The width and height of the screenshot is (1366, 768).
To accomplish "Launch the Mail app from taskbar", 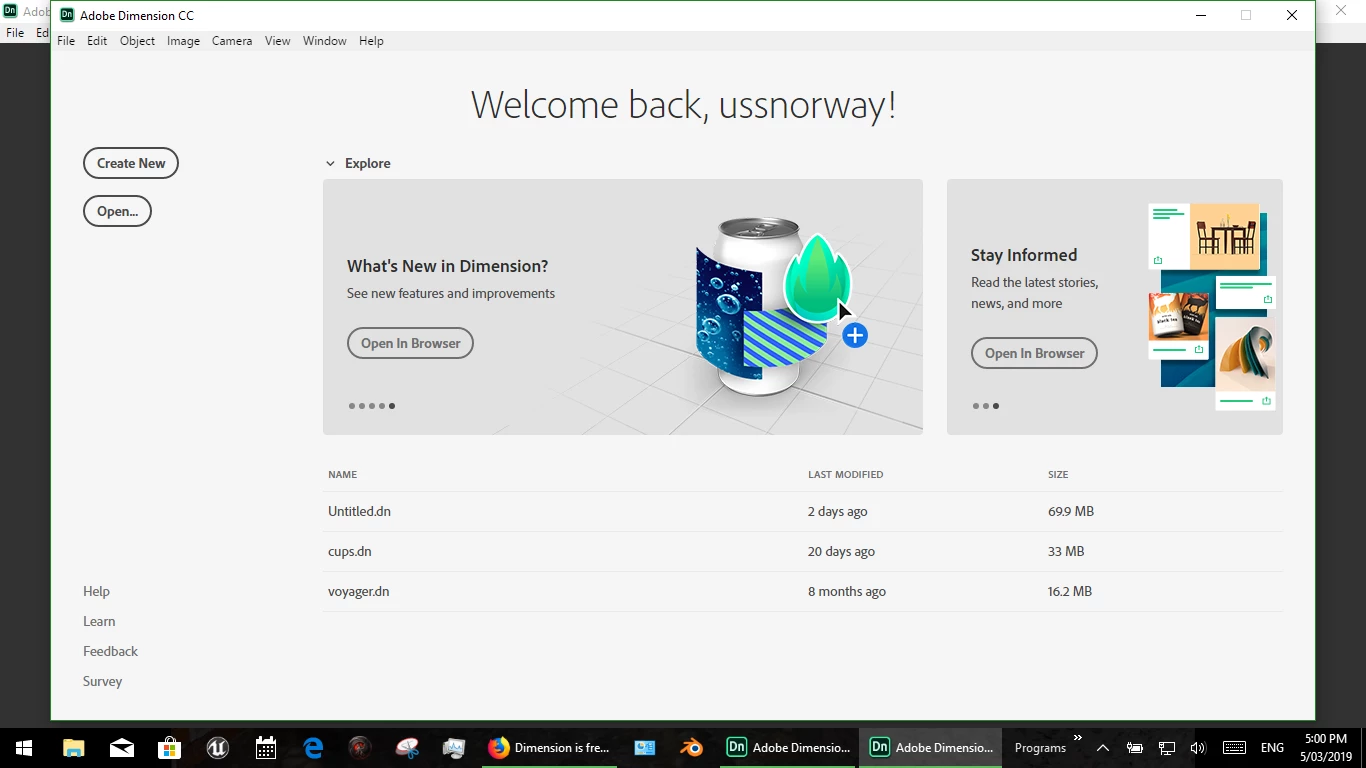I will coord(122,747).
